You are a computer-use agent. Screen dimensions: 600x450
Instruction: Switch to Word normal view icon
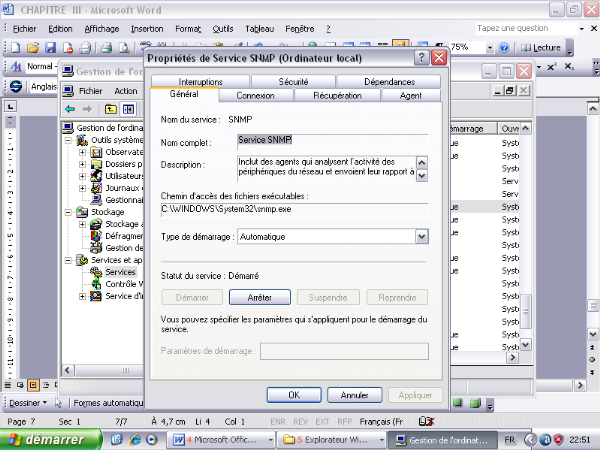click(x=8, y=385)
